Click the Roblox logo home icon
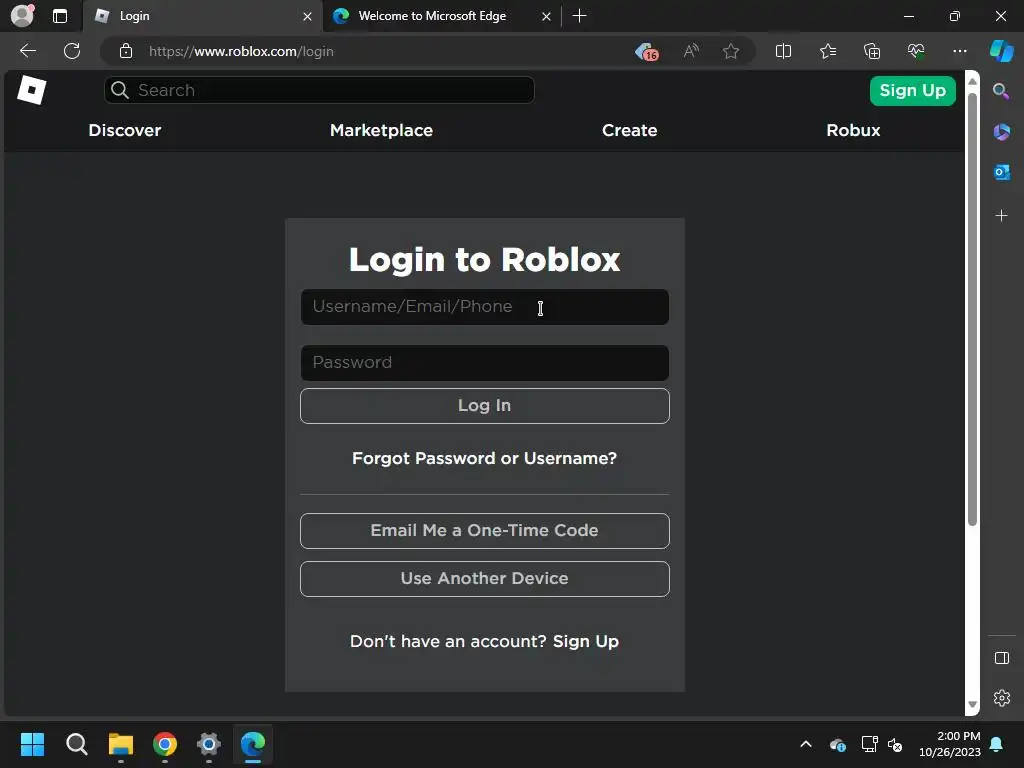 31,90
